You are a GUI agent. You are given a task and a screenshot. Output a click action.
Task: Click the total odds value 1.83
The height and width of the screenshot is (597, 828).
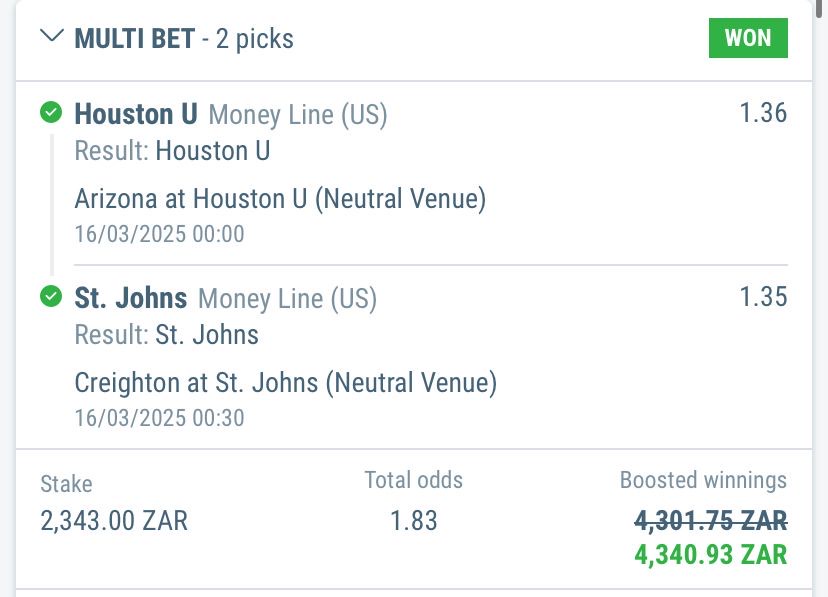click(413, 521)
